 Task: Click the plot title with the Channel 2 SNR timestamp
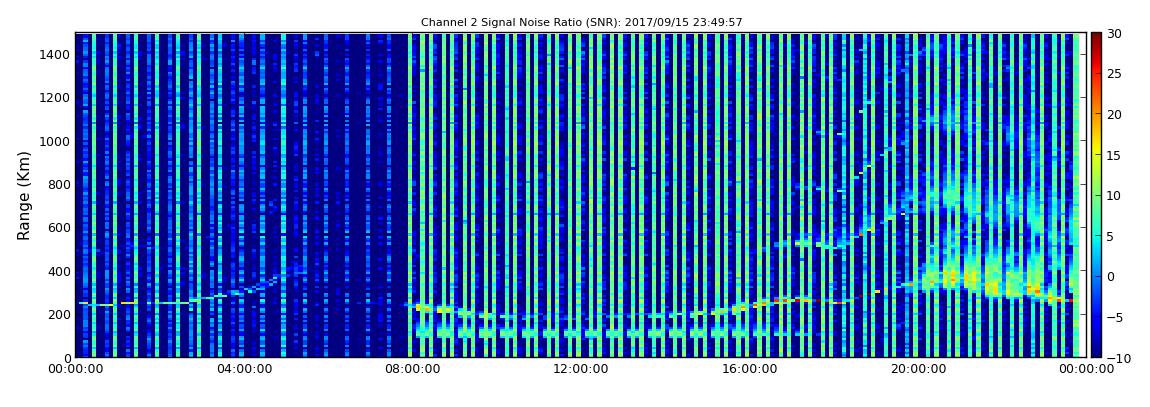582,23
